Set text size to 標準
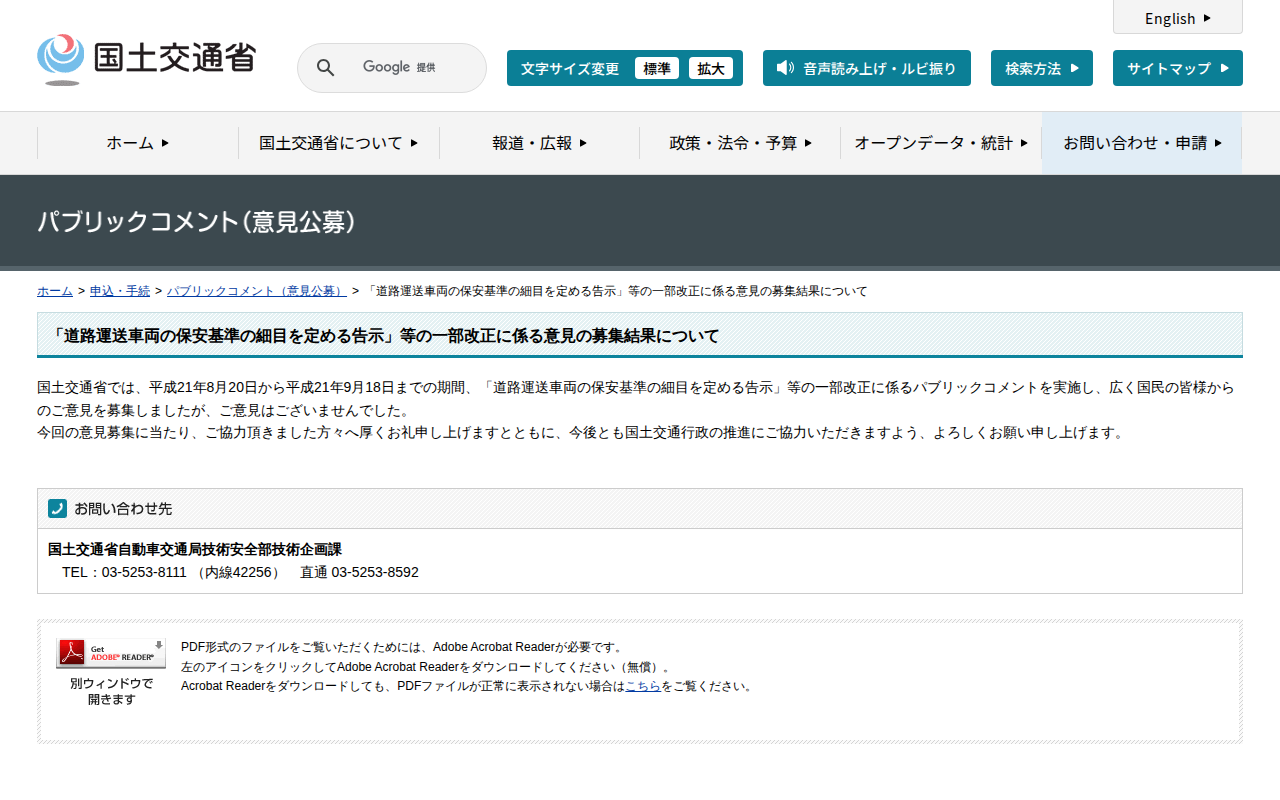 click(x=657, y=68)
